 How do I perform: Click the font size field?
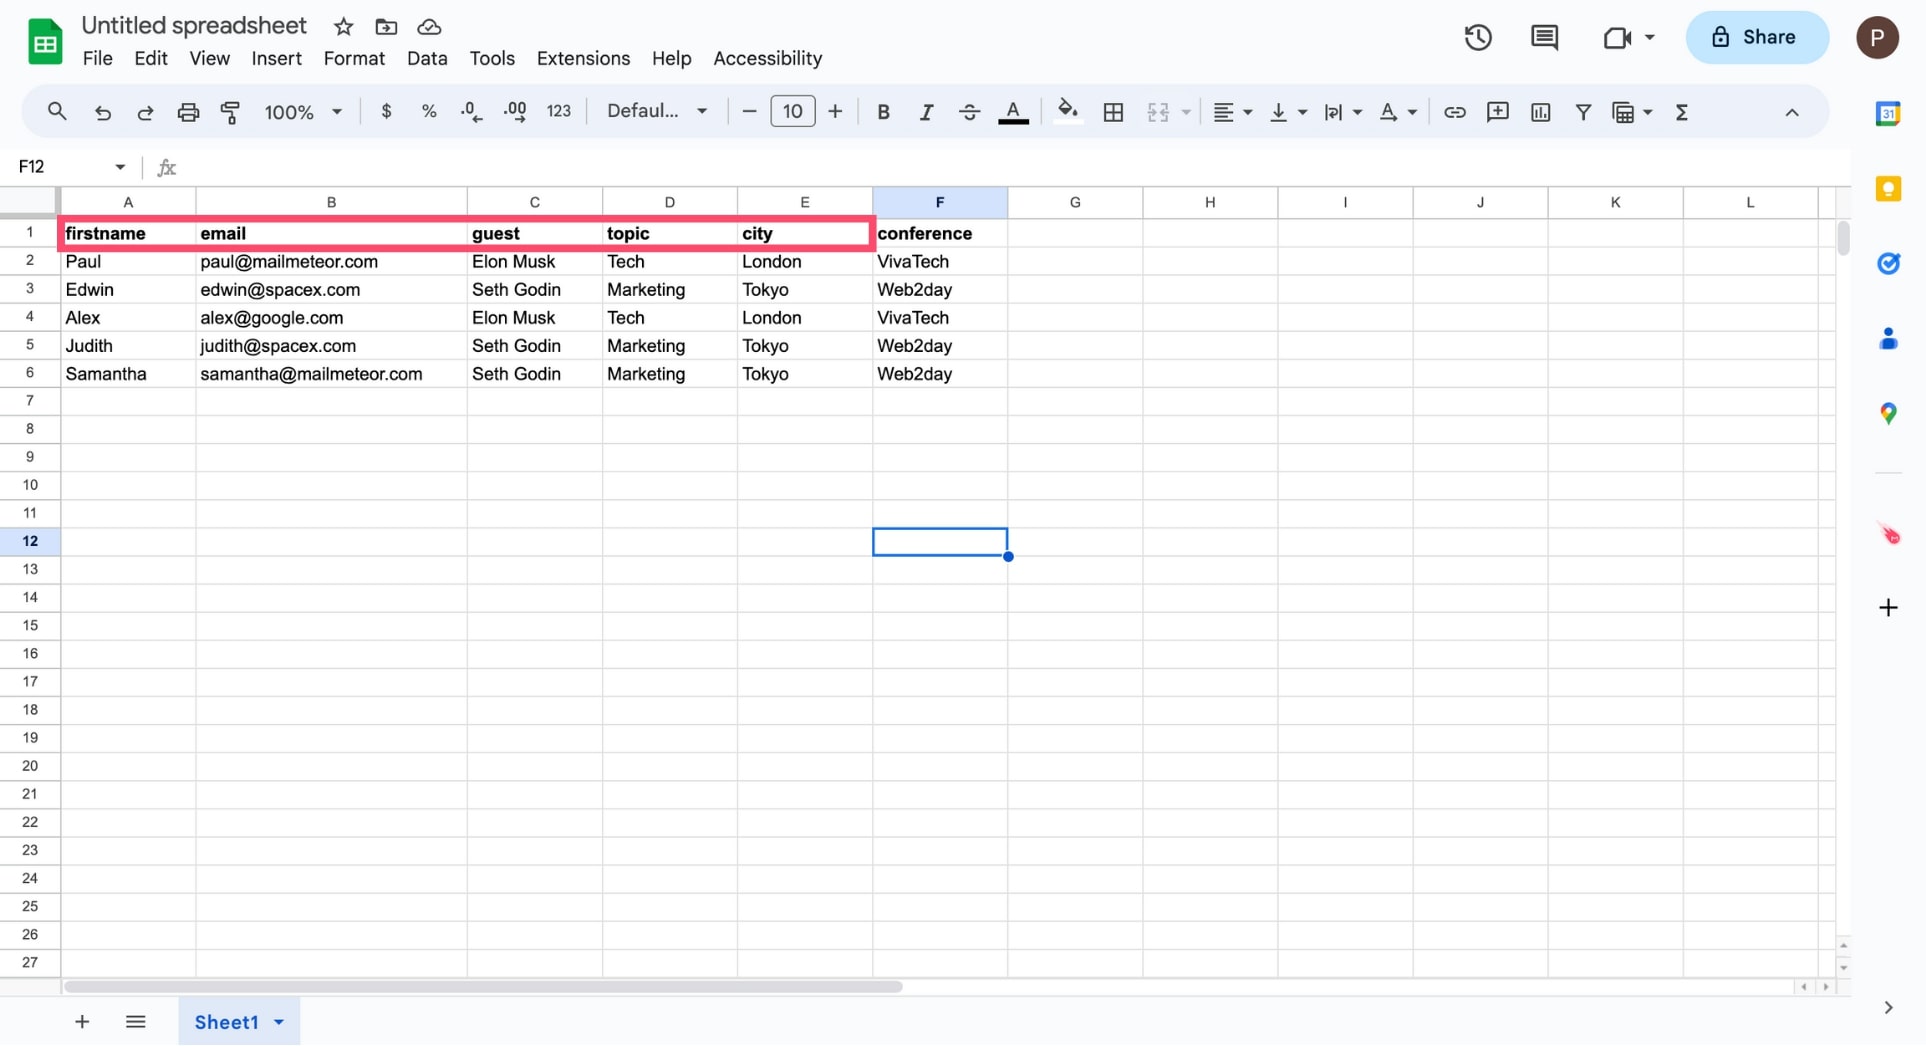click(x=792, y=111)
